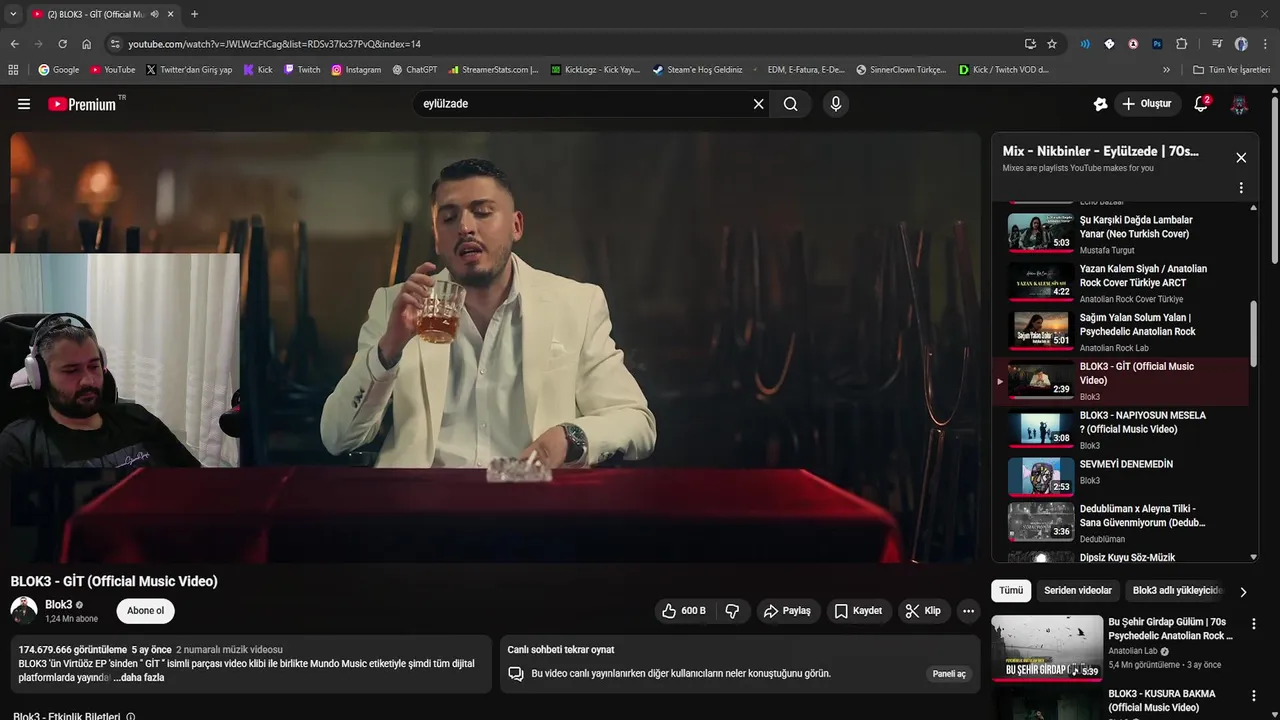Image resolution: width=1280 pixels, height=720 pixels.
Task: Open the Google bookmark
Action: tap(58, 70)
